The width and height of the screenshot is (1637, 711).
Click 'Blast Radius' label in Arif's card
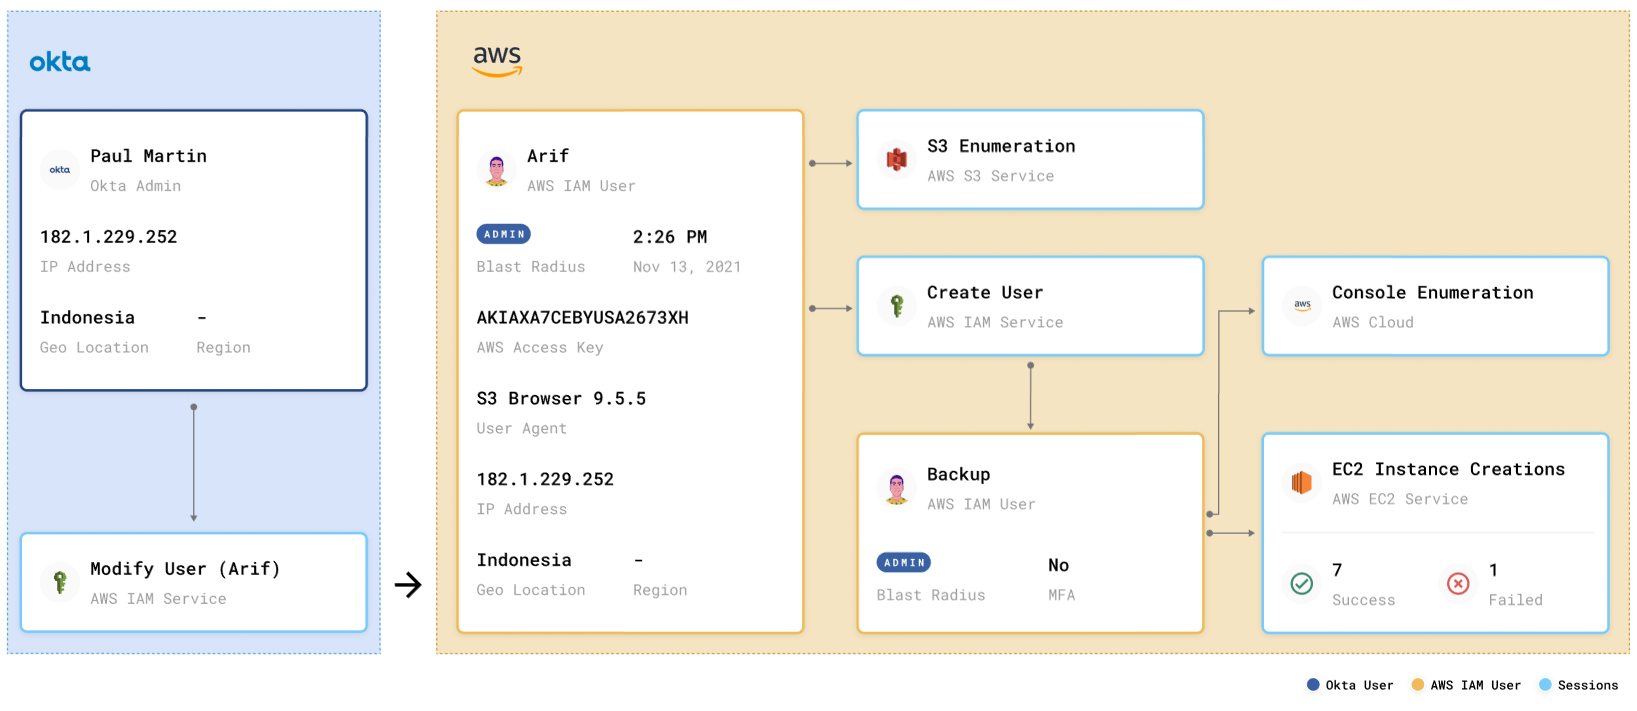pyautogui.click(x=531, y=267)
